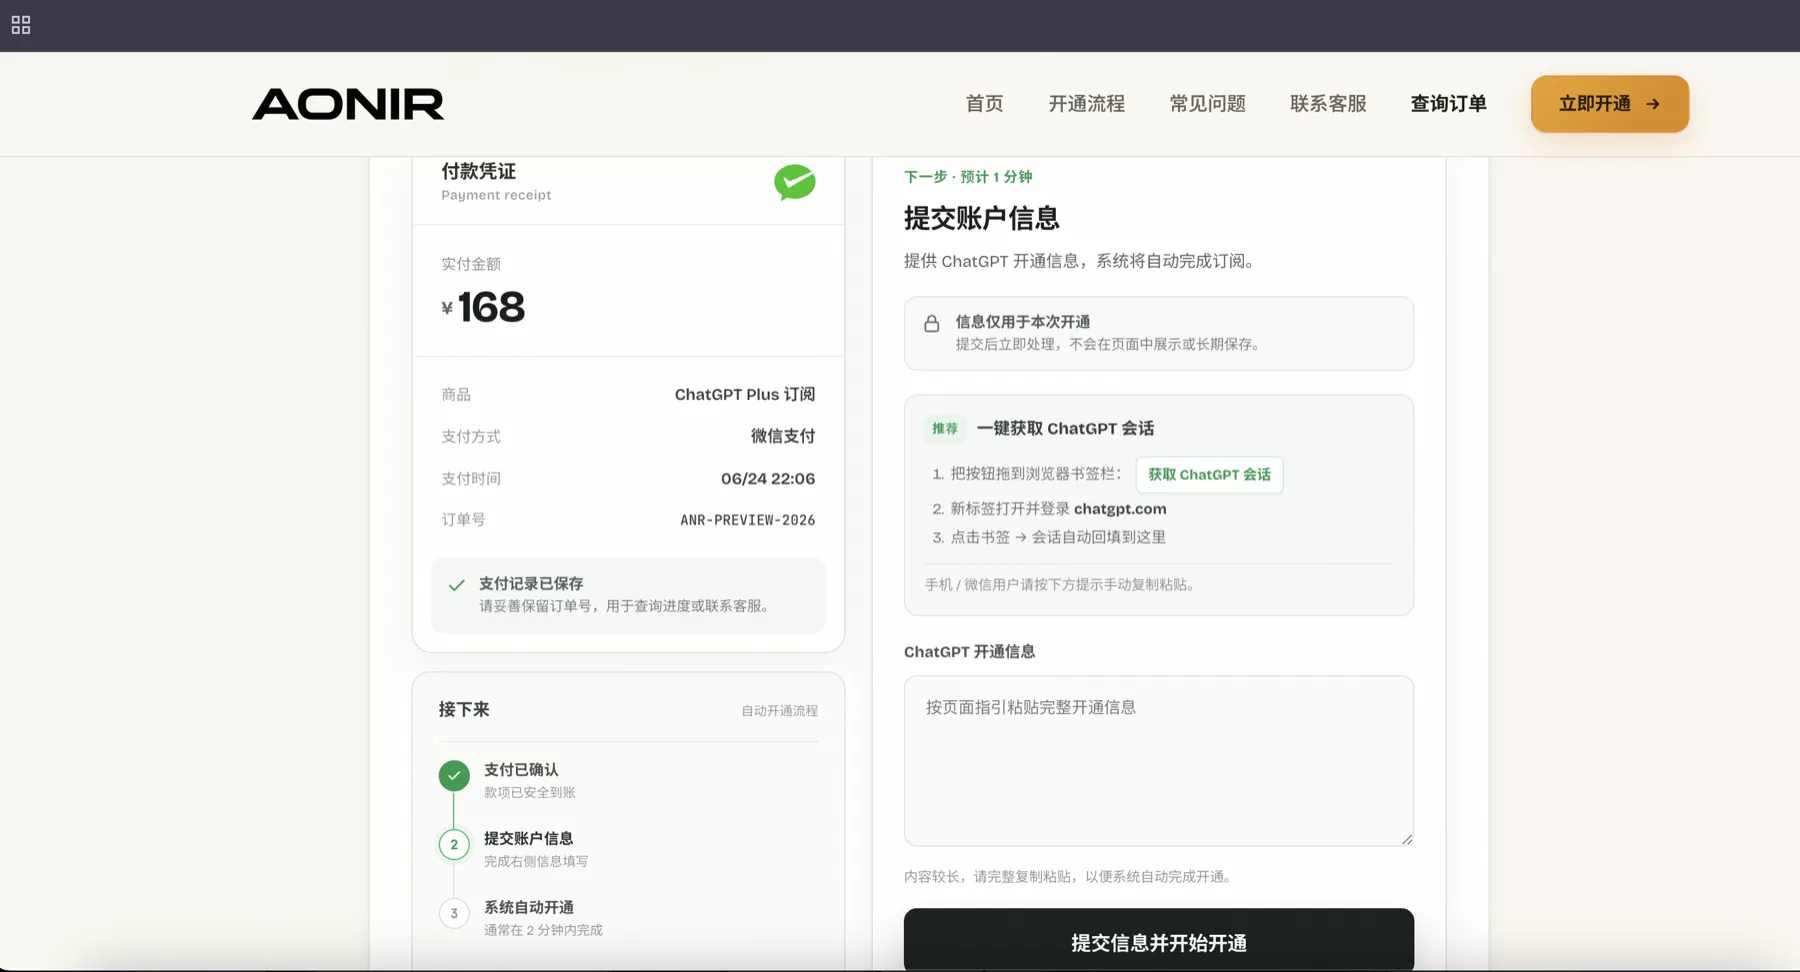
Task: Focus the ChatGPT 开通信息 text area
Action: tap(1159, 761)
